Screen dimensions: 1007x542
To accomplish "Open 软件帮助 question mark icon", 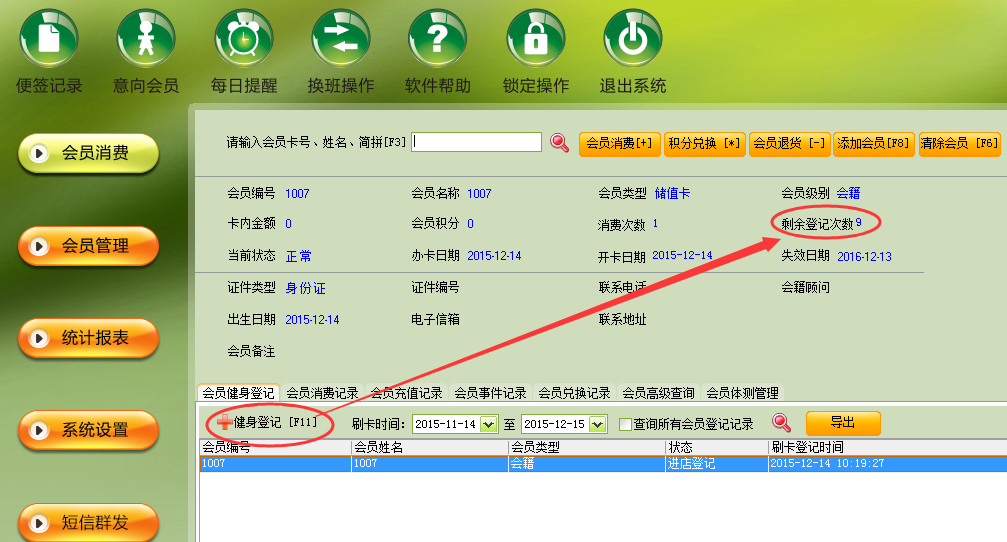I will [437, 40].
